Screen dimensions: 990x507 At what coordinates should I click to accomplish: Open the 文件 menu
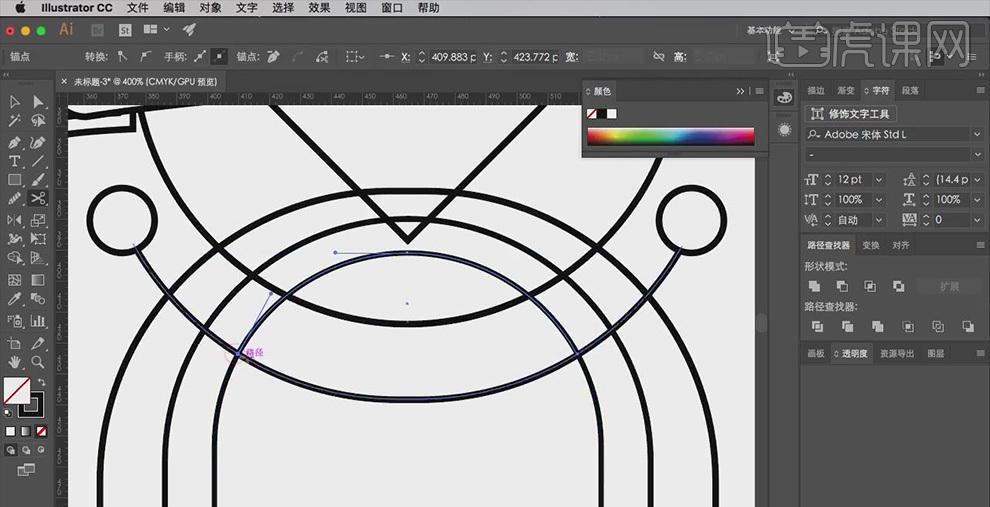click(137, 8)
